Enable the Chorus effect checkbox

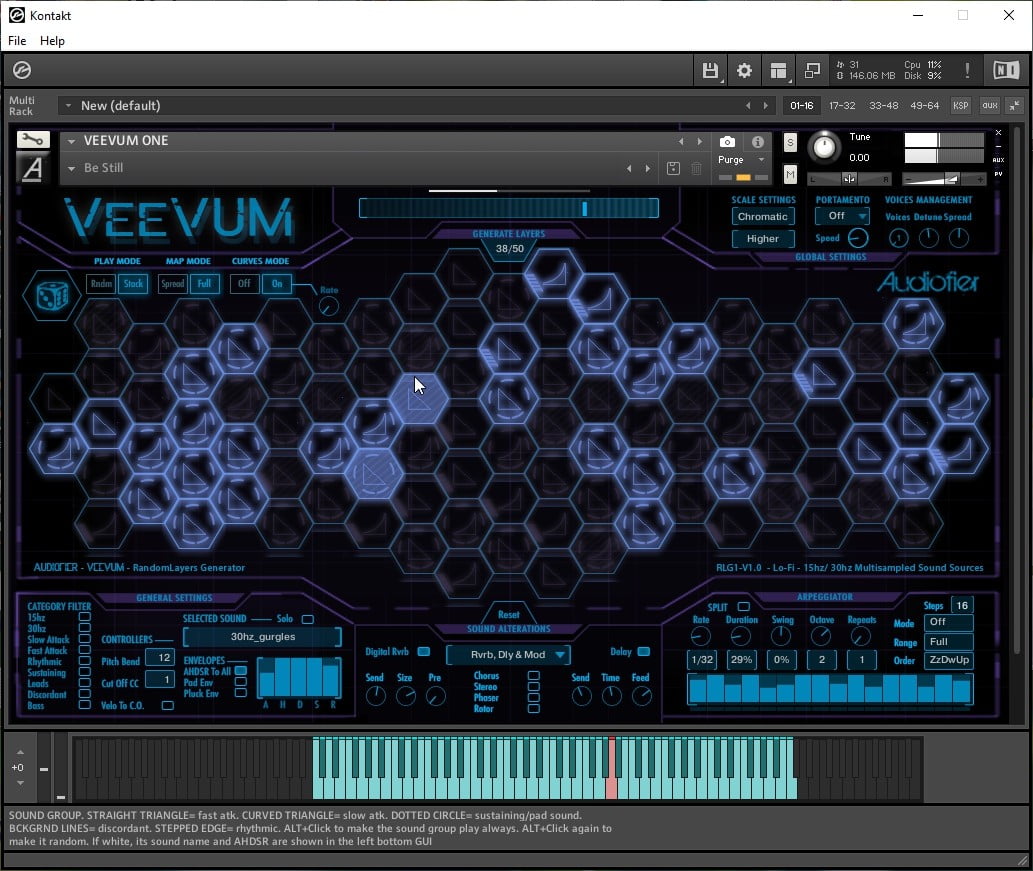534,676
